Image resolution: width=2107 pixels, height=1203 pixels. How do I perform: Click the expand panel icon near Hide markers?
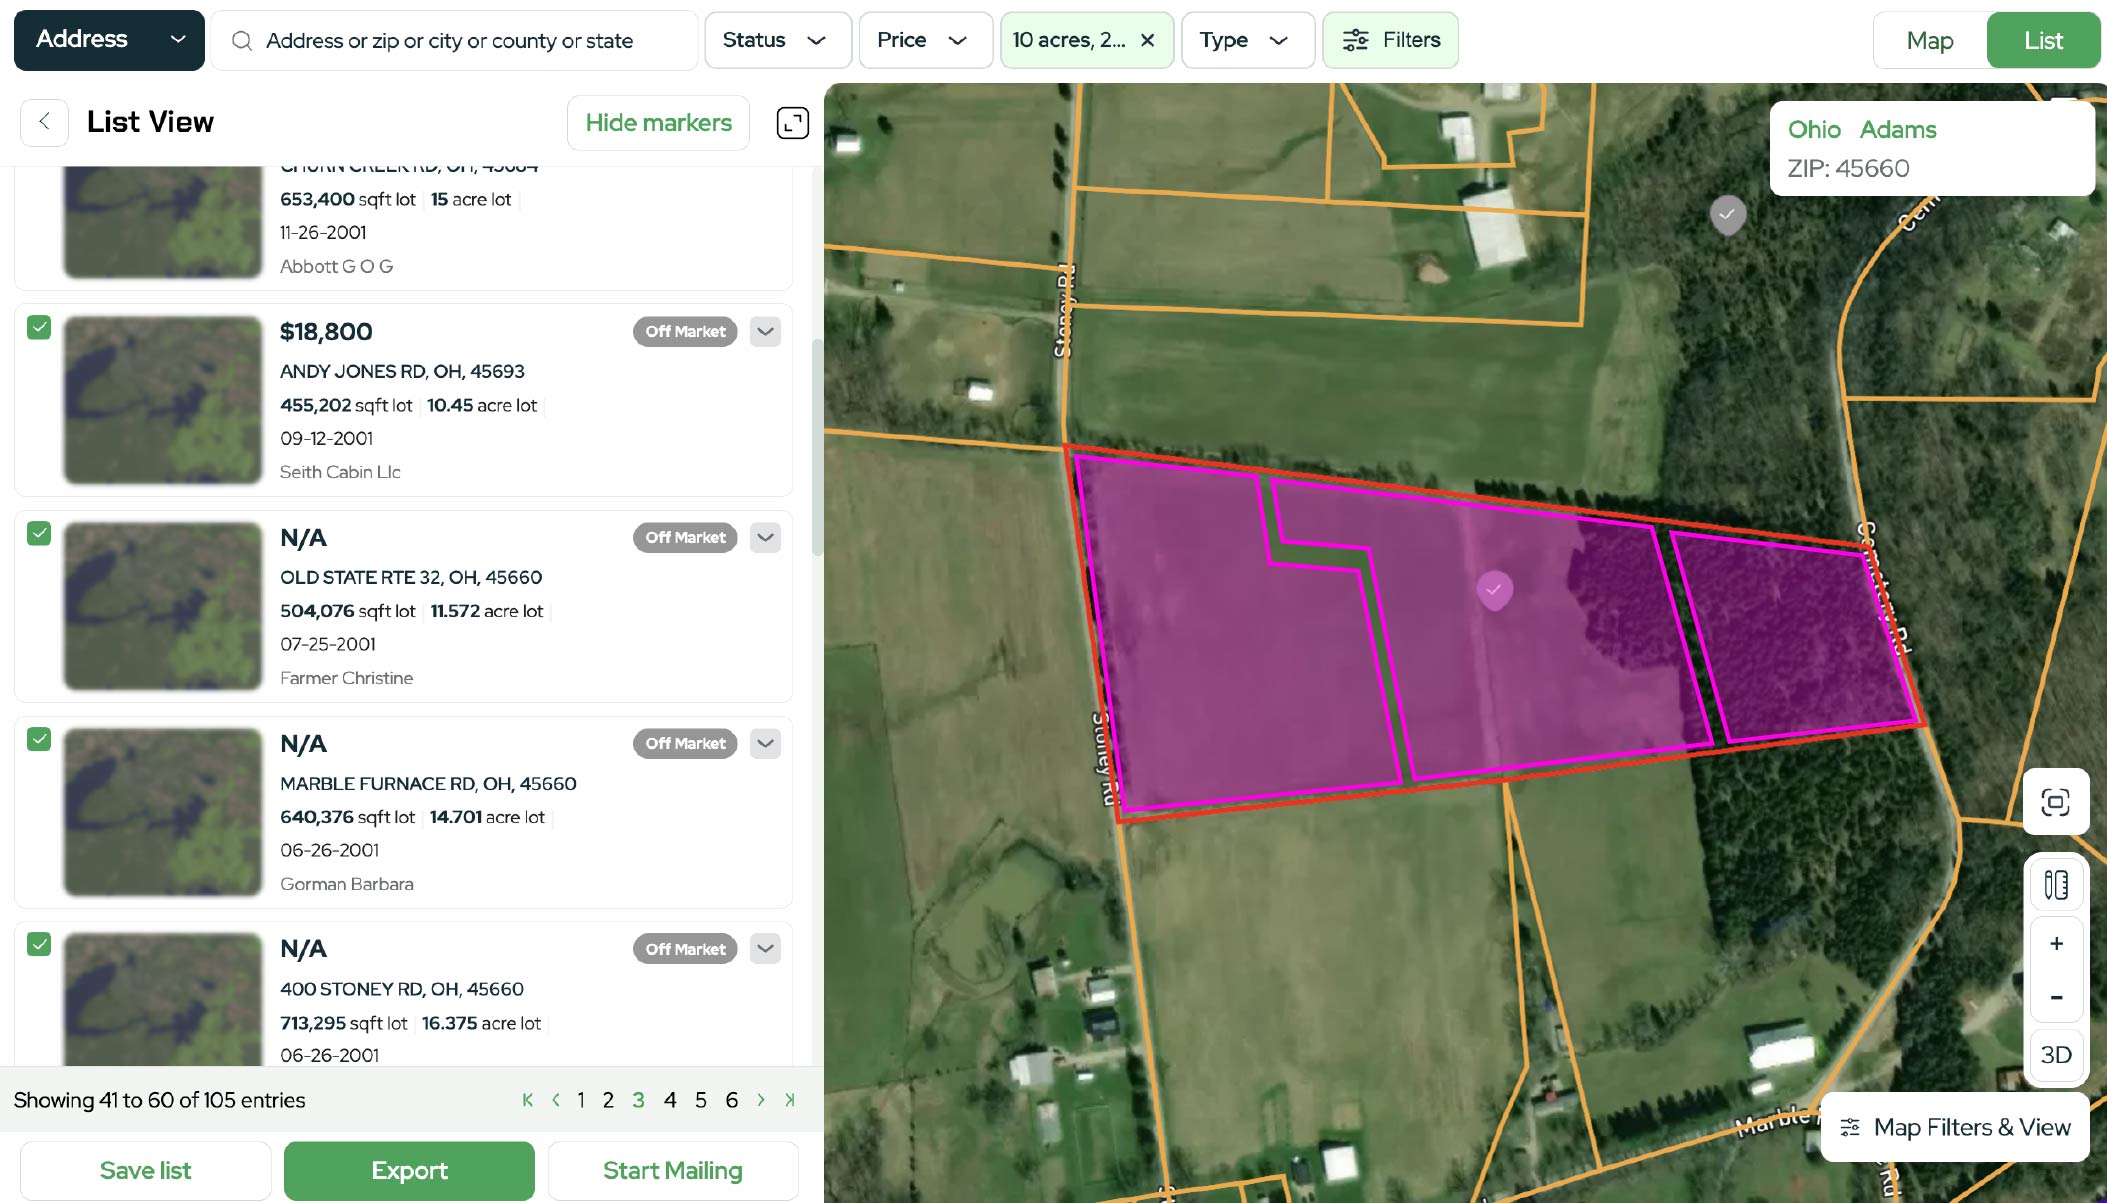[792, 122]
